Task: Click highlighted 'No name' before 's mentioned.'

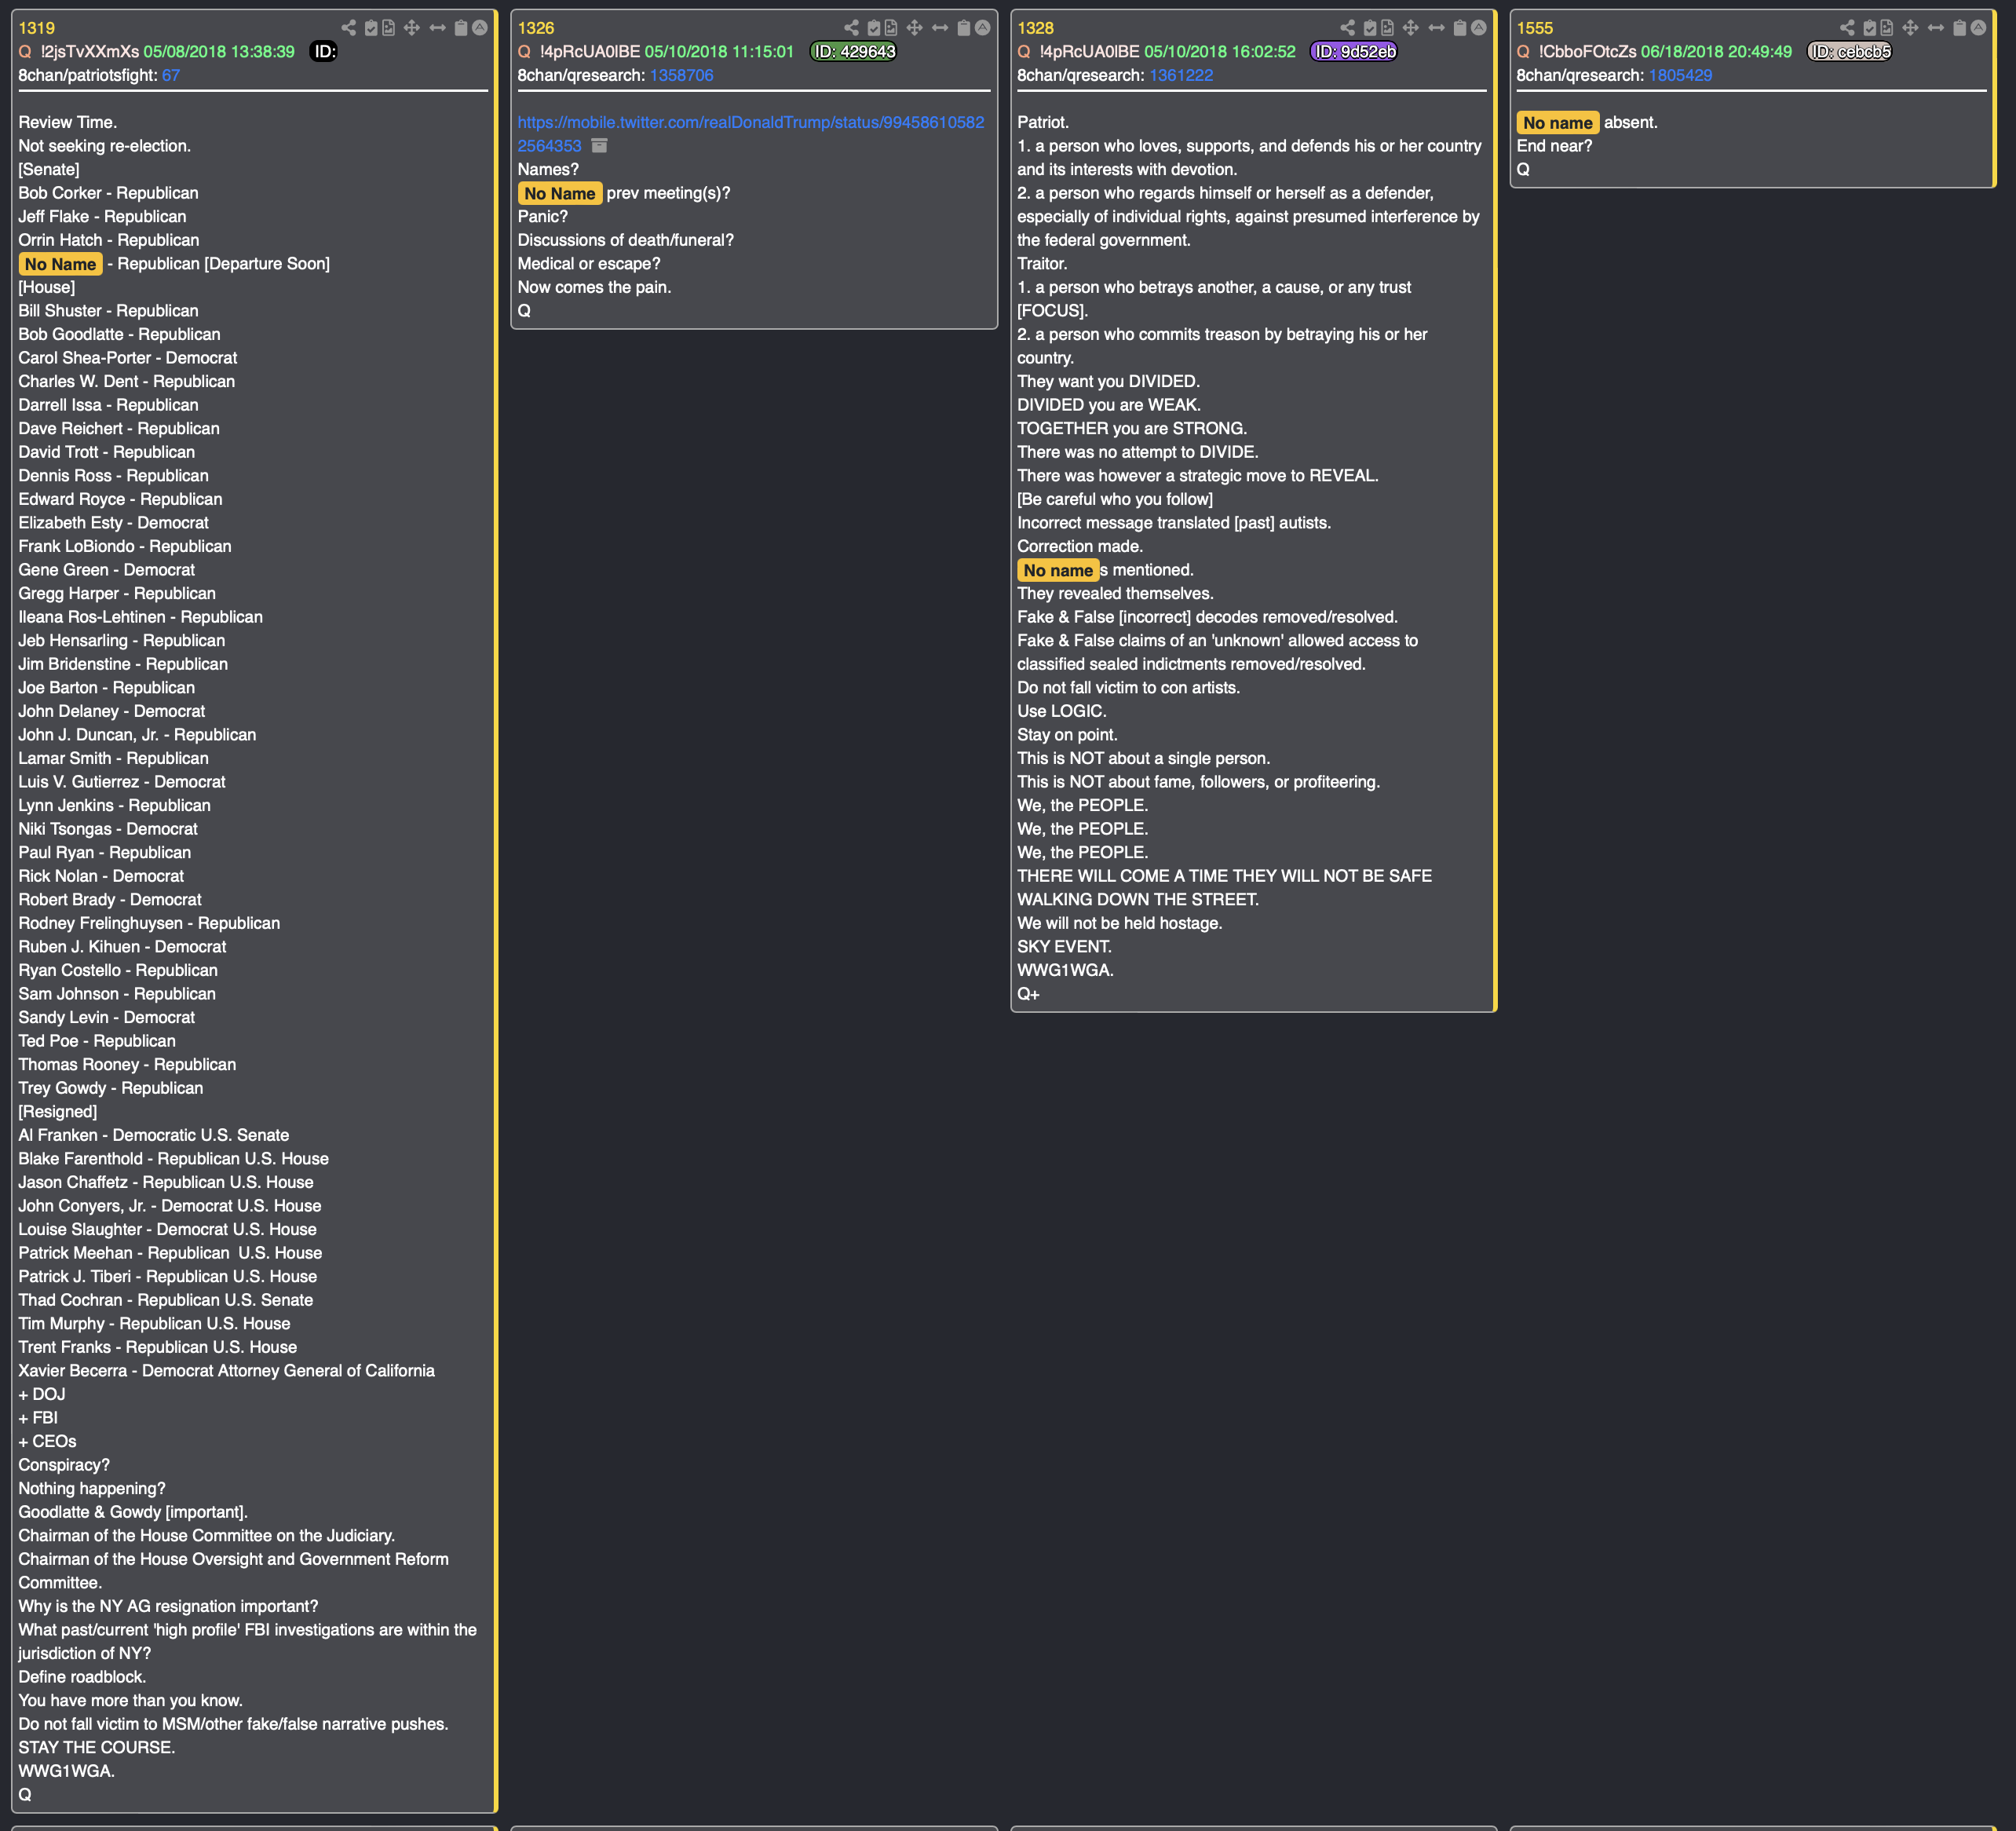Action: pyautogui.click(x=1058, y=570)
